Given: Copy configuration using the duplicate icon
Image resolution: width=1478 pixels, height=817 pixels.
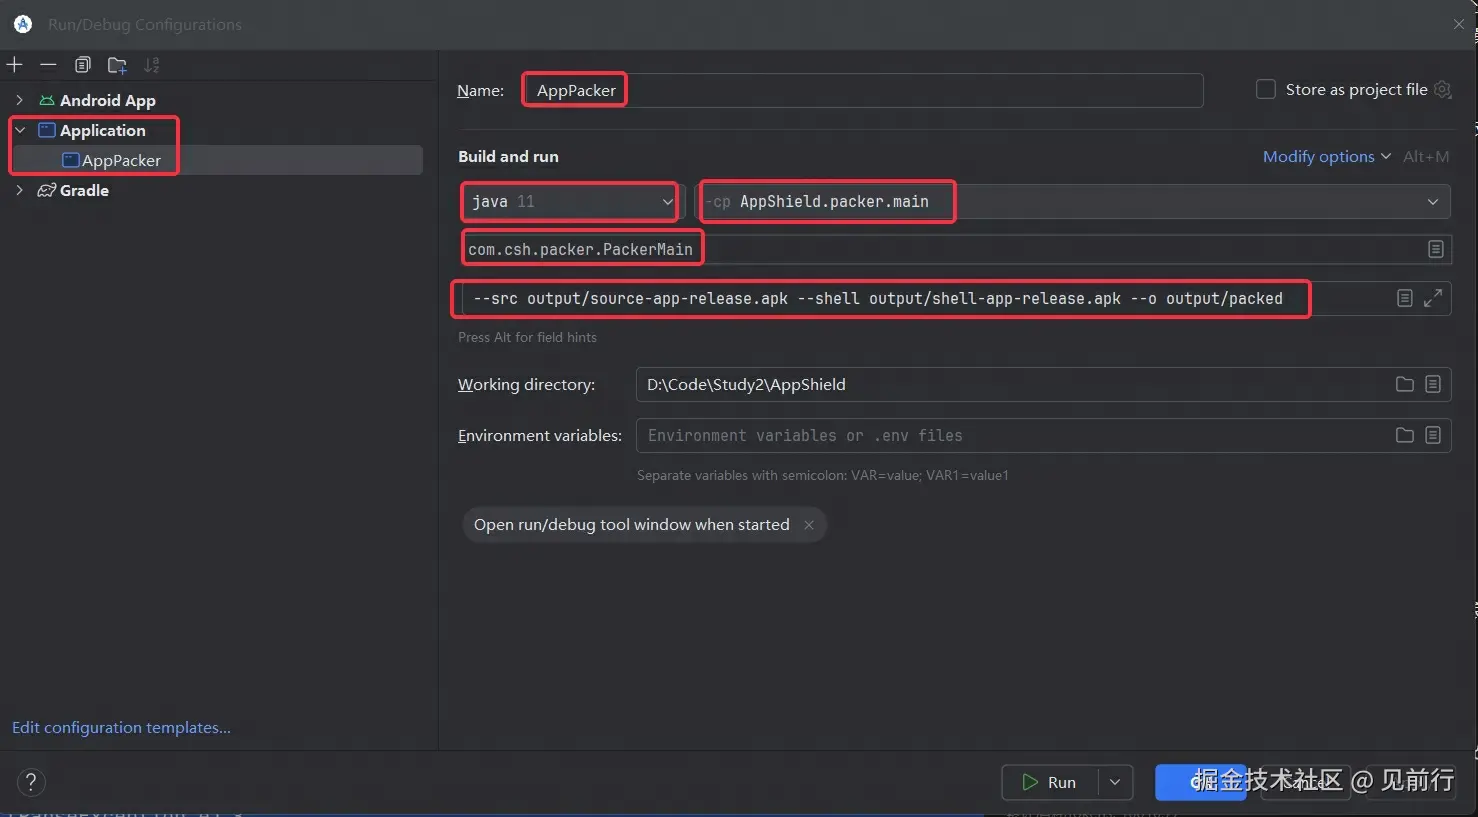Looking at the screenshot, I should click(83, 65).
